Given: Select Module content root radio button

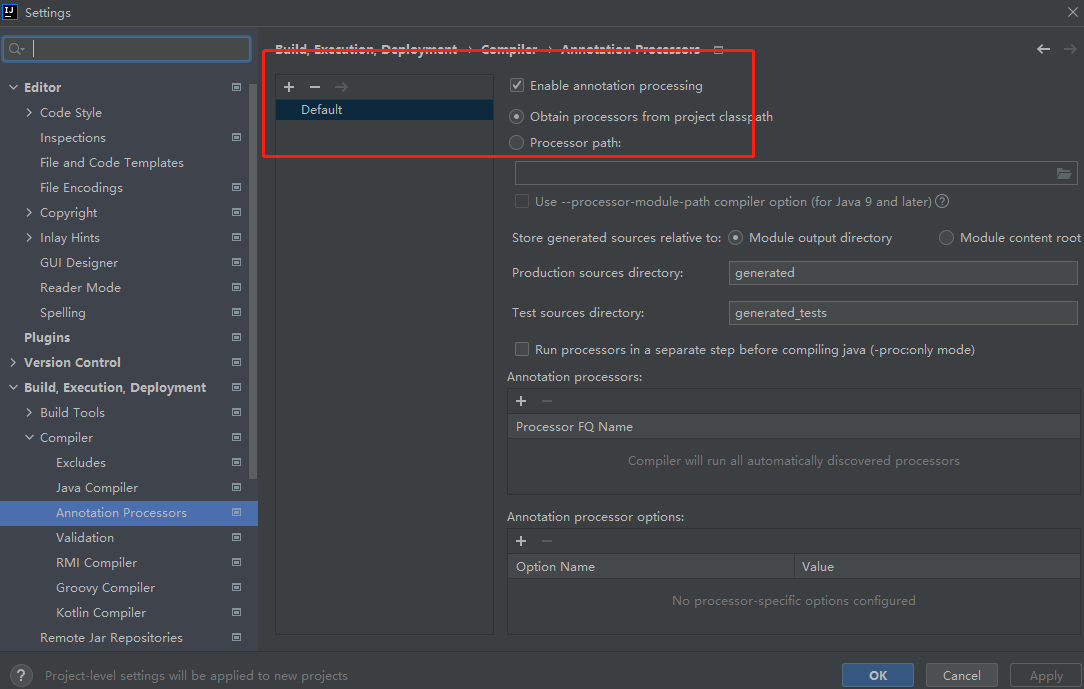Looking at the screenshot, I should (946, 237).
